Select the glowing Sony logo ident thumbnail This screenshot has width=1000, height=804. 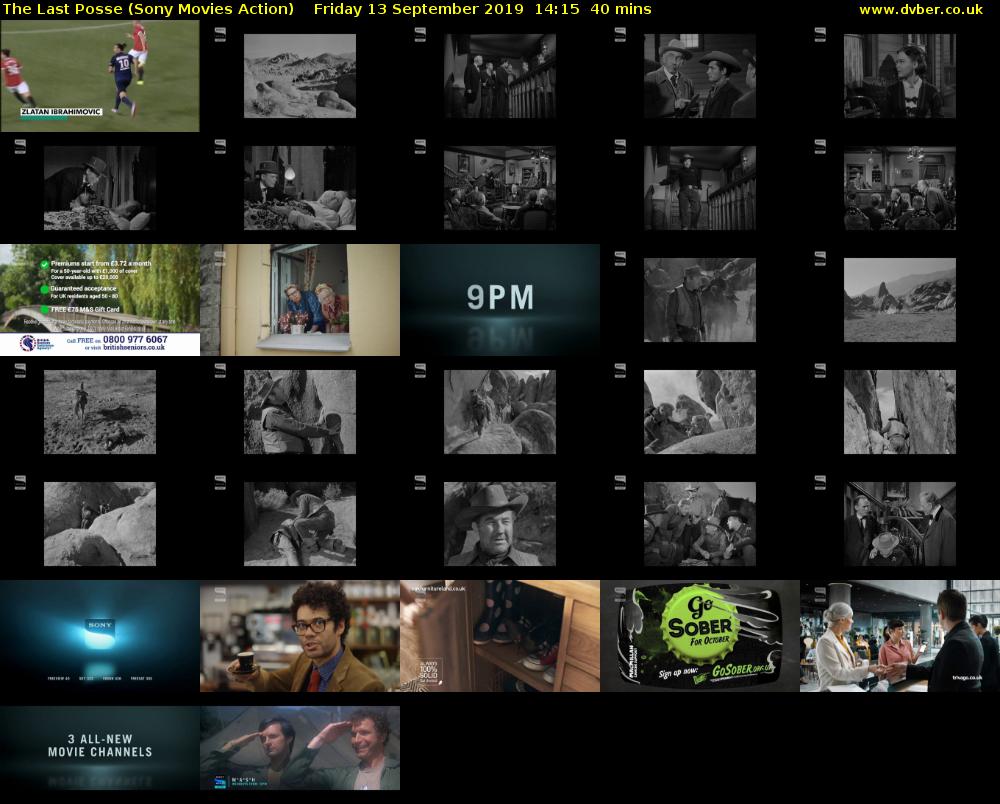pyautogui.click(x=99, y=636)
